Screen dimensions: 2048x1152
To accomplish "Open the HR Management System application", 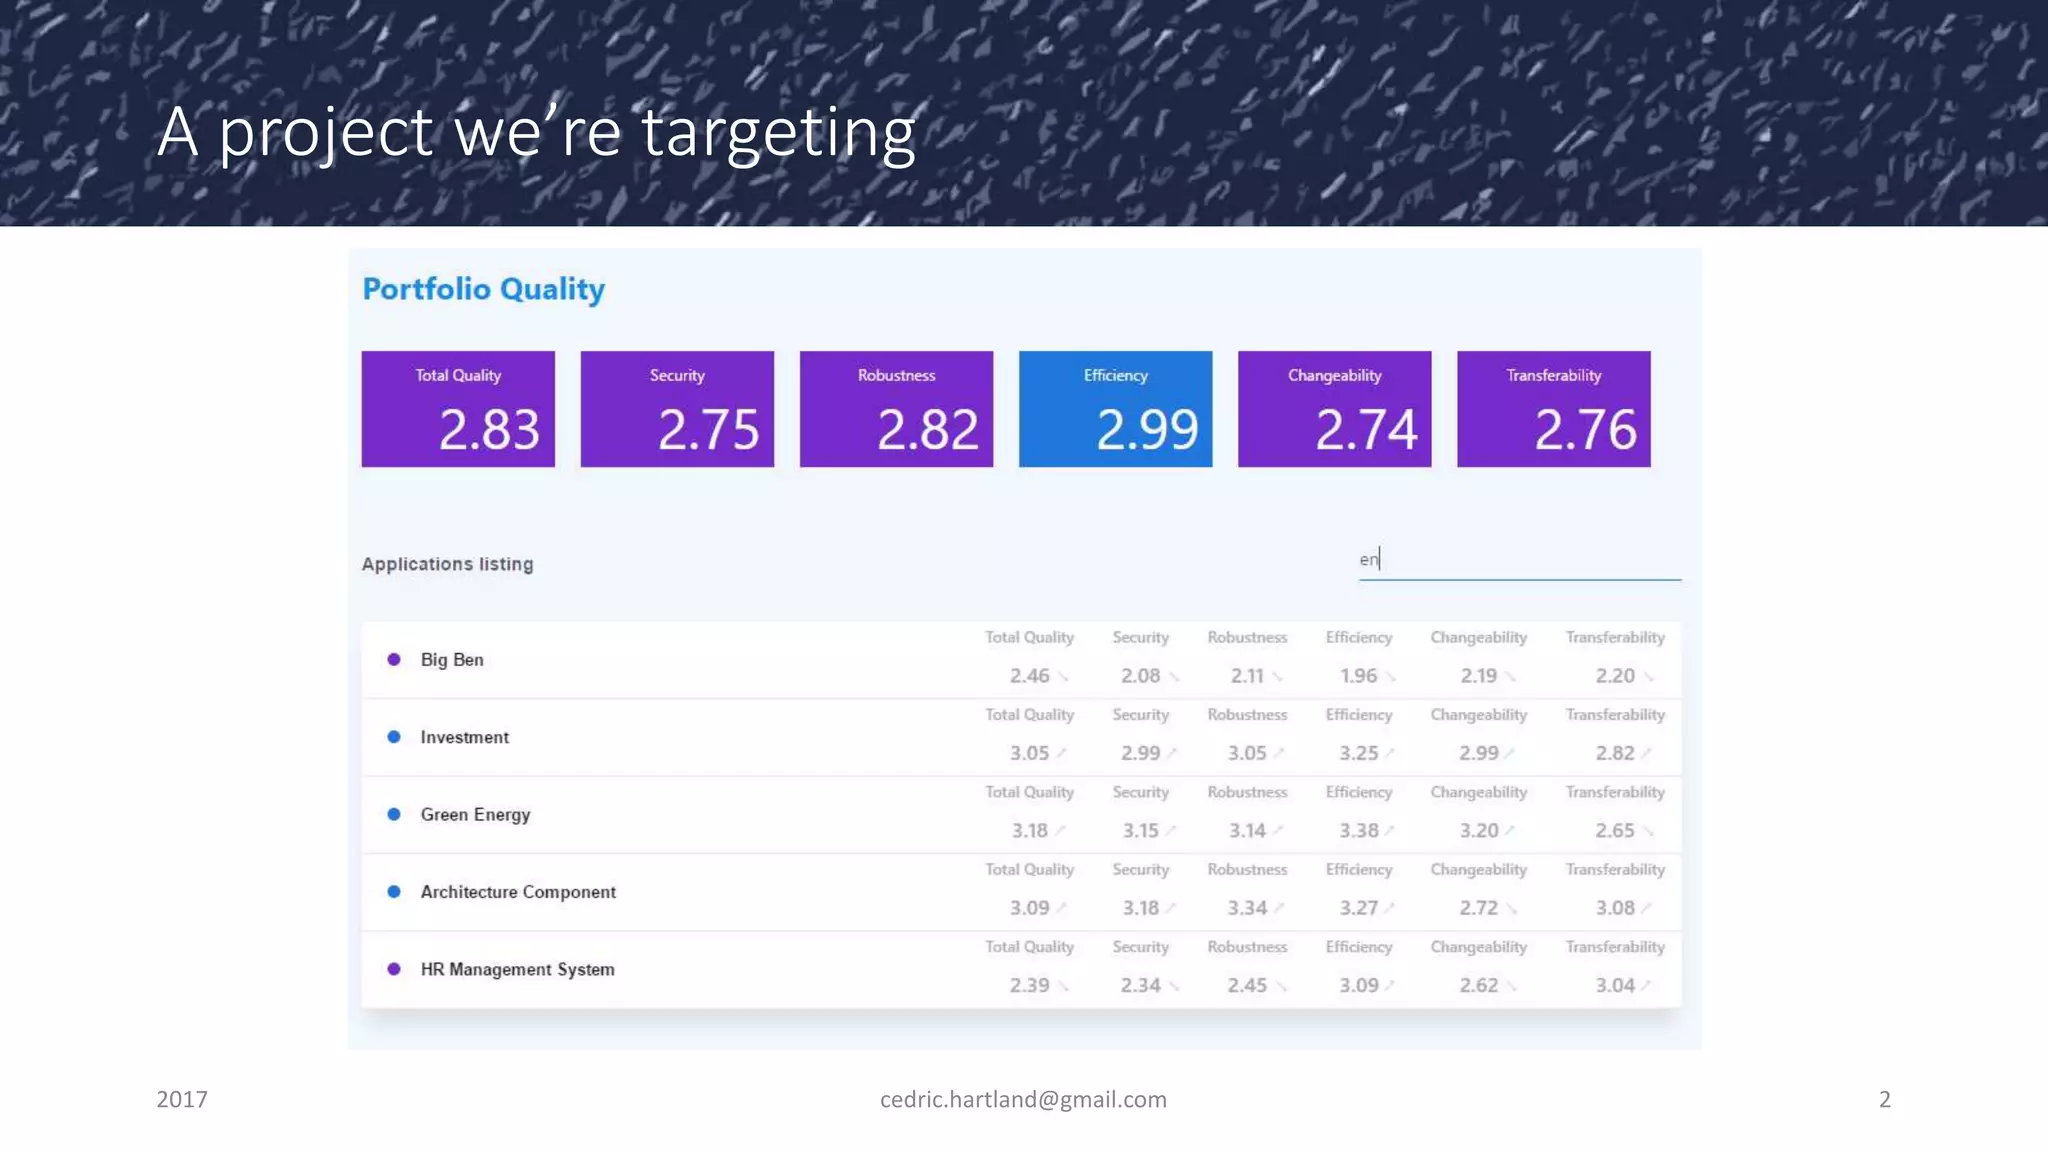I will [x=517, y=969].
